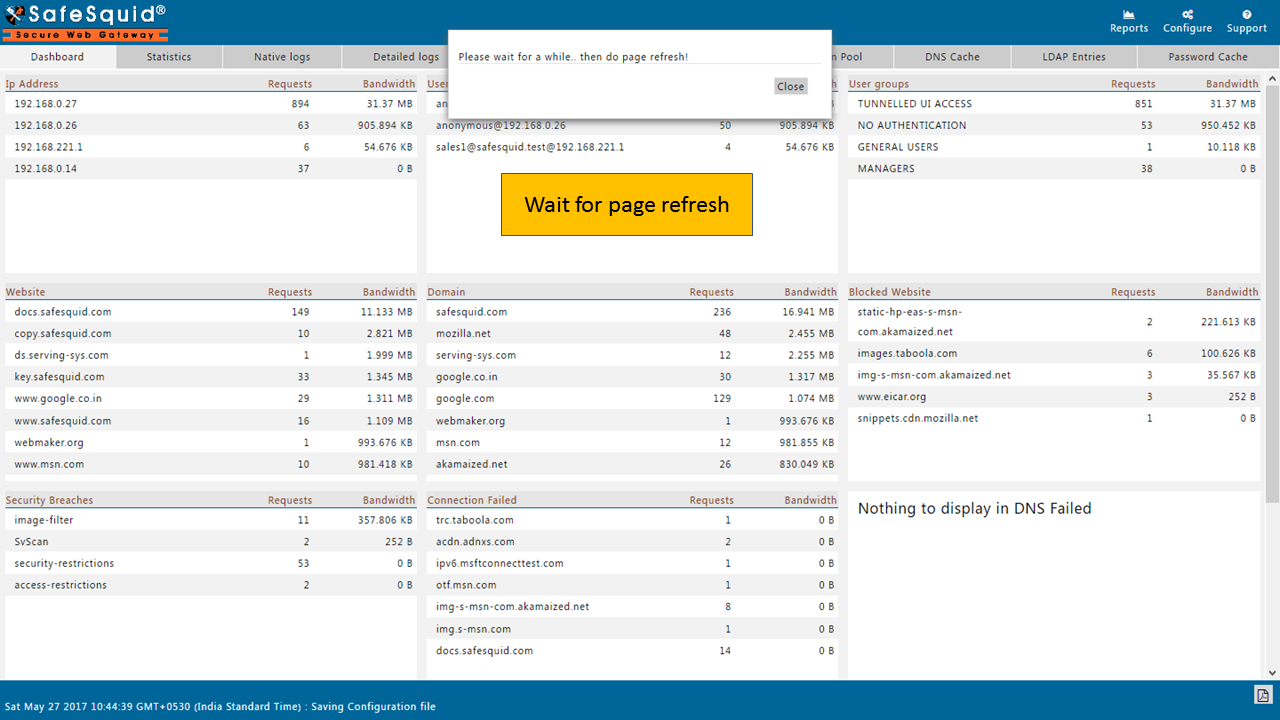Select MANAGERS user group

coord(1054,169)
